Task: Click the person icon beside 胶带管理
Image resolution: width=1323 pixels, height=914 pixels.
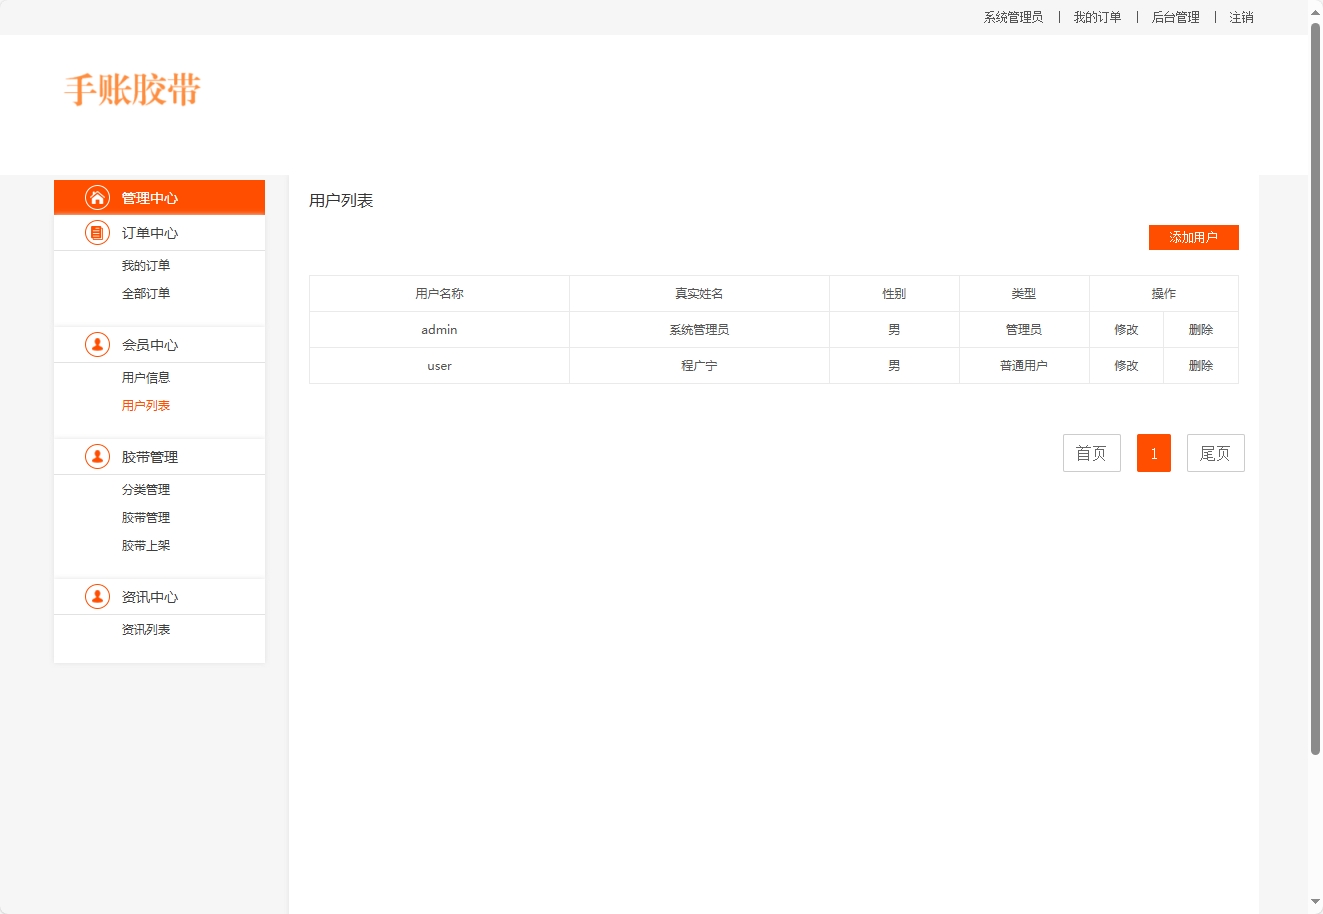Action: 97,457
